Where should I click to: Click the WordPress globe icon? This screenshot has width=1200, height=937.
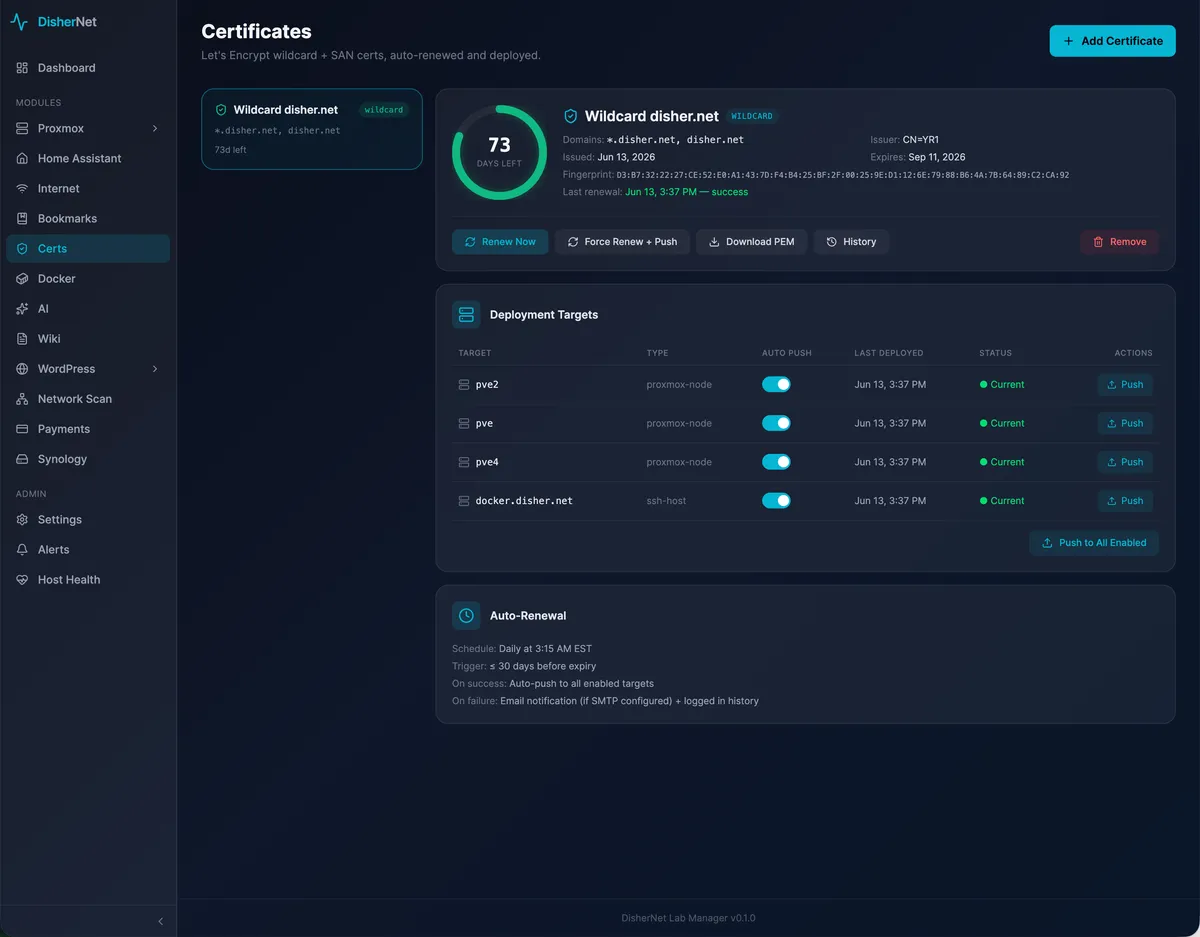tap(22, 369)
